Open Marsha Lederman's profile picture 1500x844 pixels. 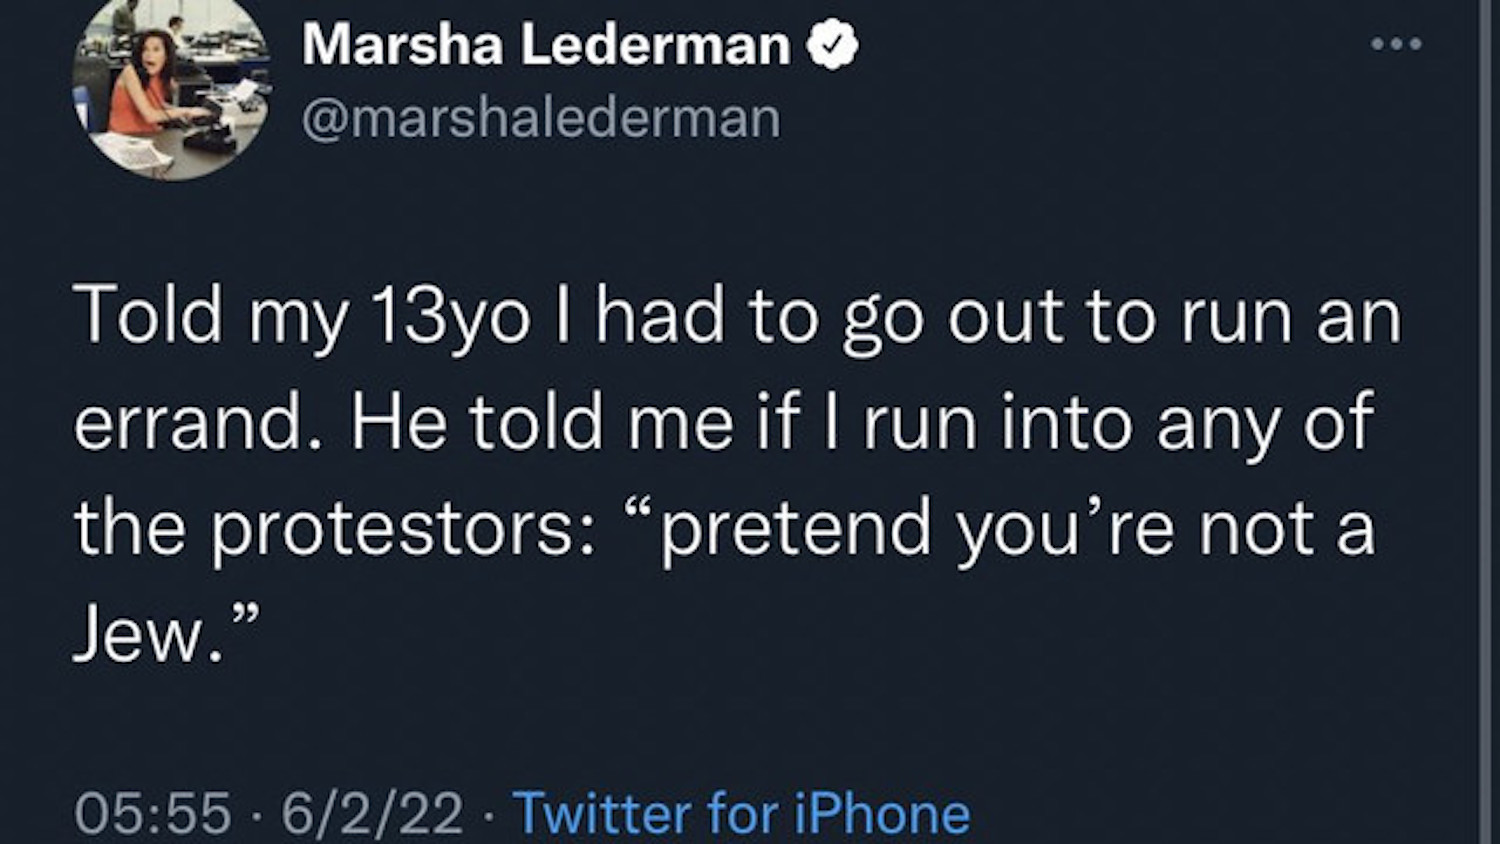170,90
